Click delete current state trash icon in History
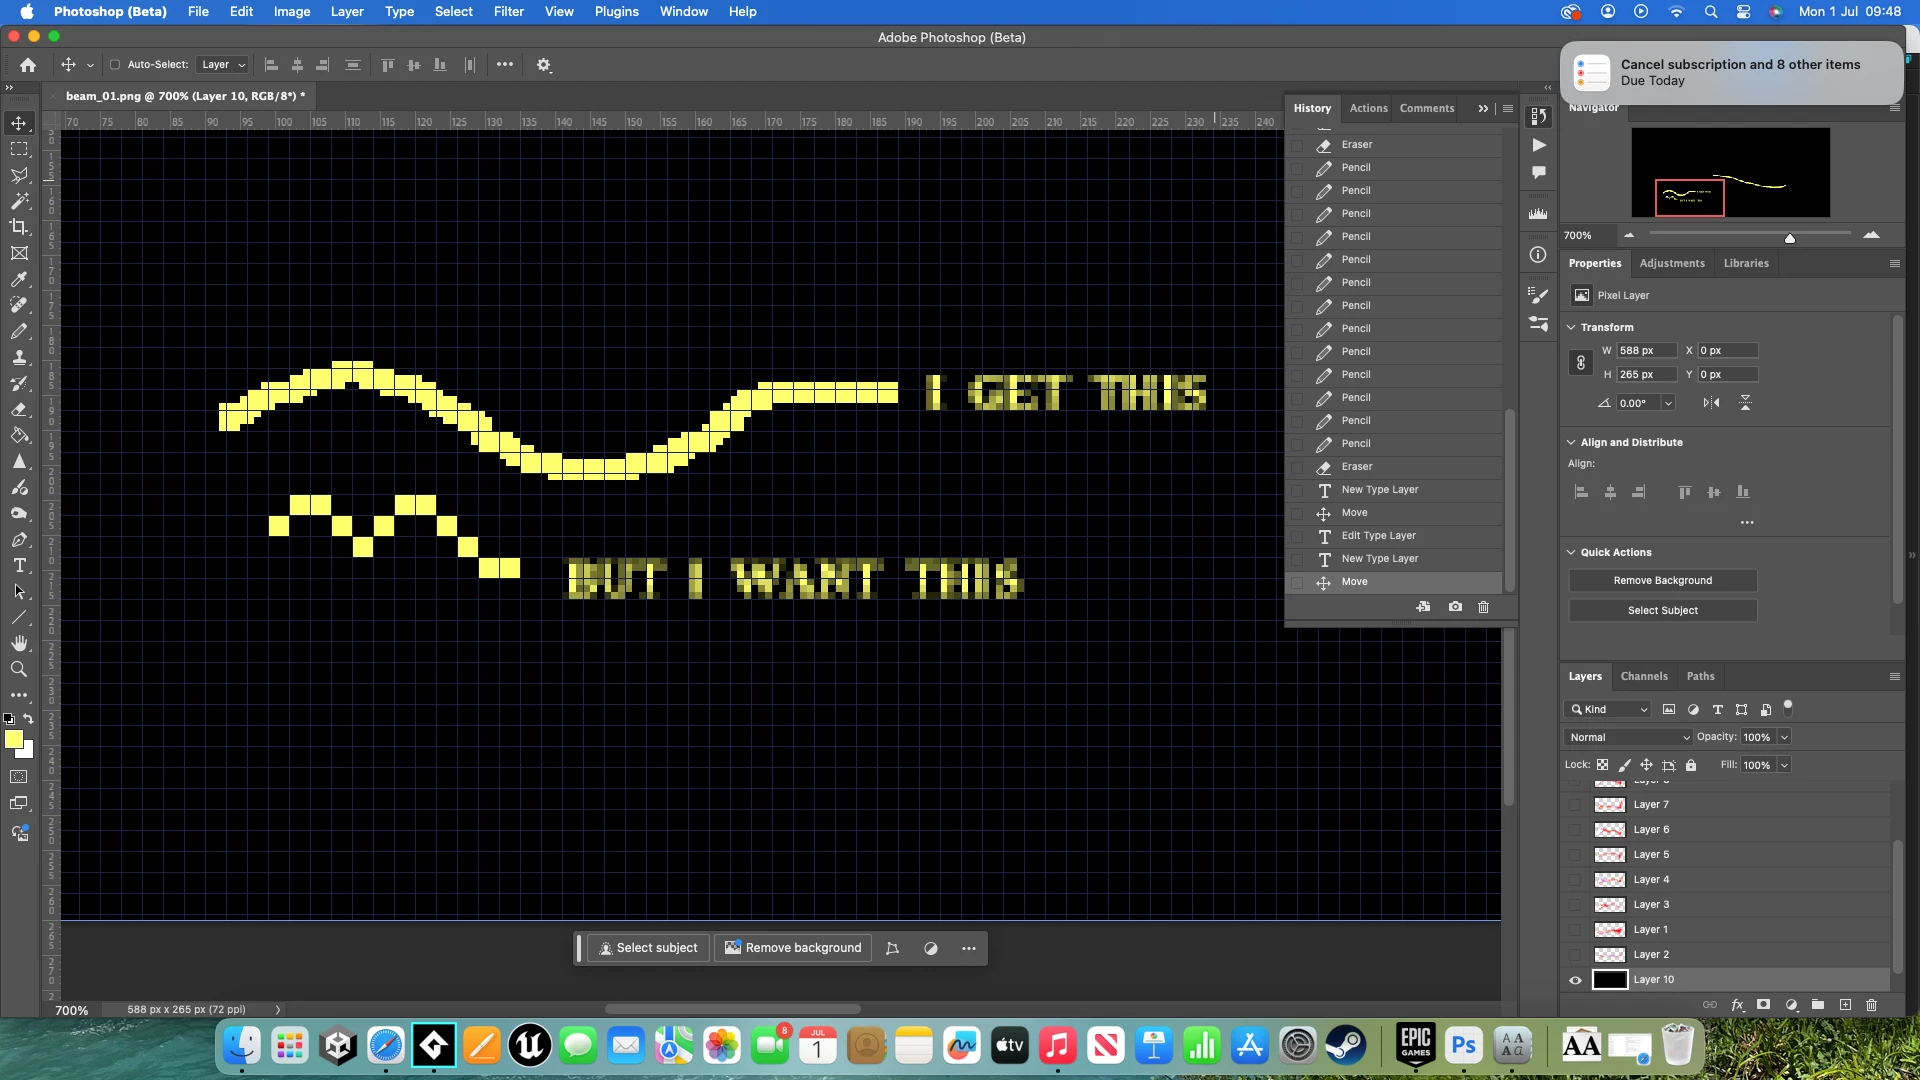Viewport: 1920px width, 1080px height. pyautogui.click(x=1484, y=607)
